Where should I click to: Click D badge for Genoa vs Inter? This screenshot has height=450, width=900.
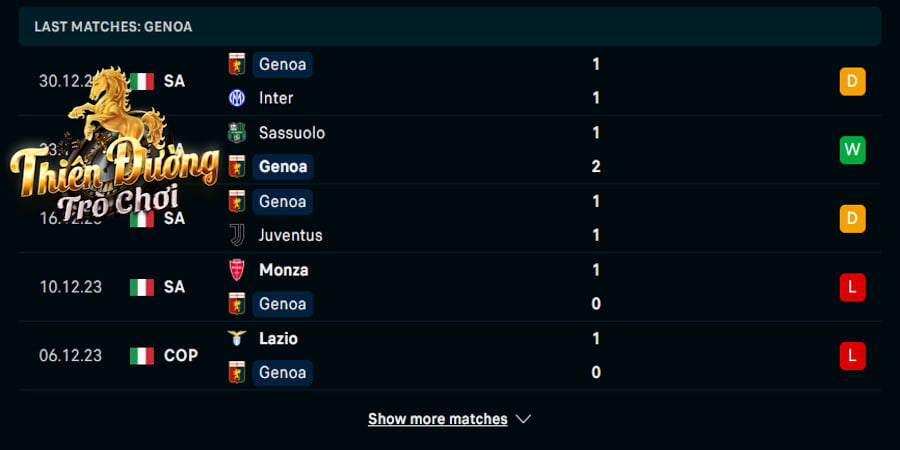pyautogui.click(x=852, y=82)
